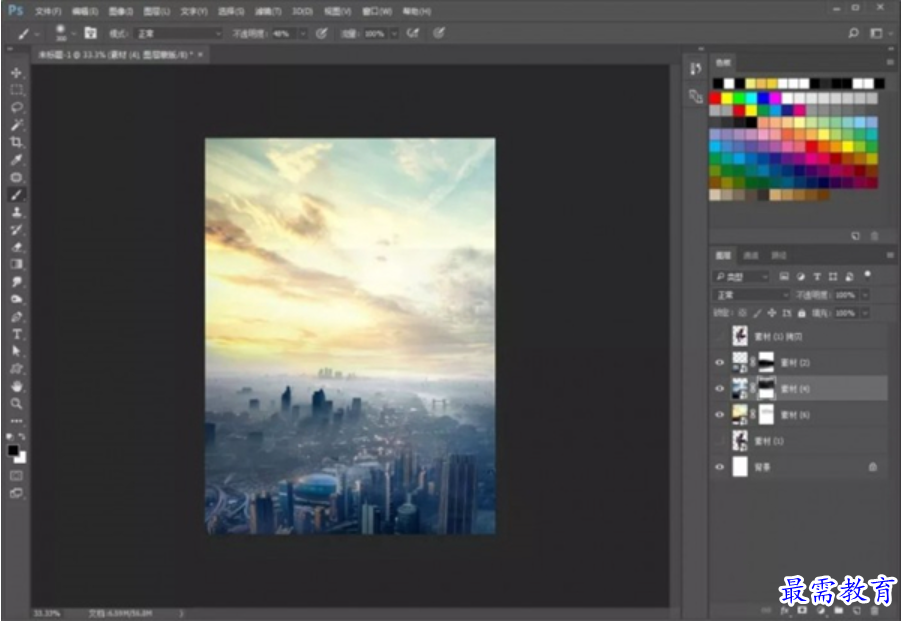Select the Smudge tool
This screenshot has width=903, height=622.
point(17,282)
